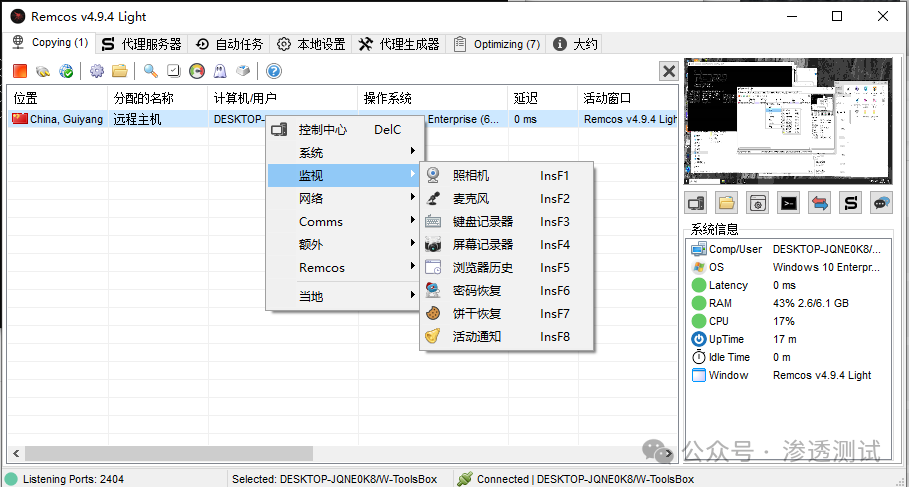Select 浏览器历史 InsF5 in submenu
This screenshot has width=909, height=487.
507,267
